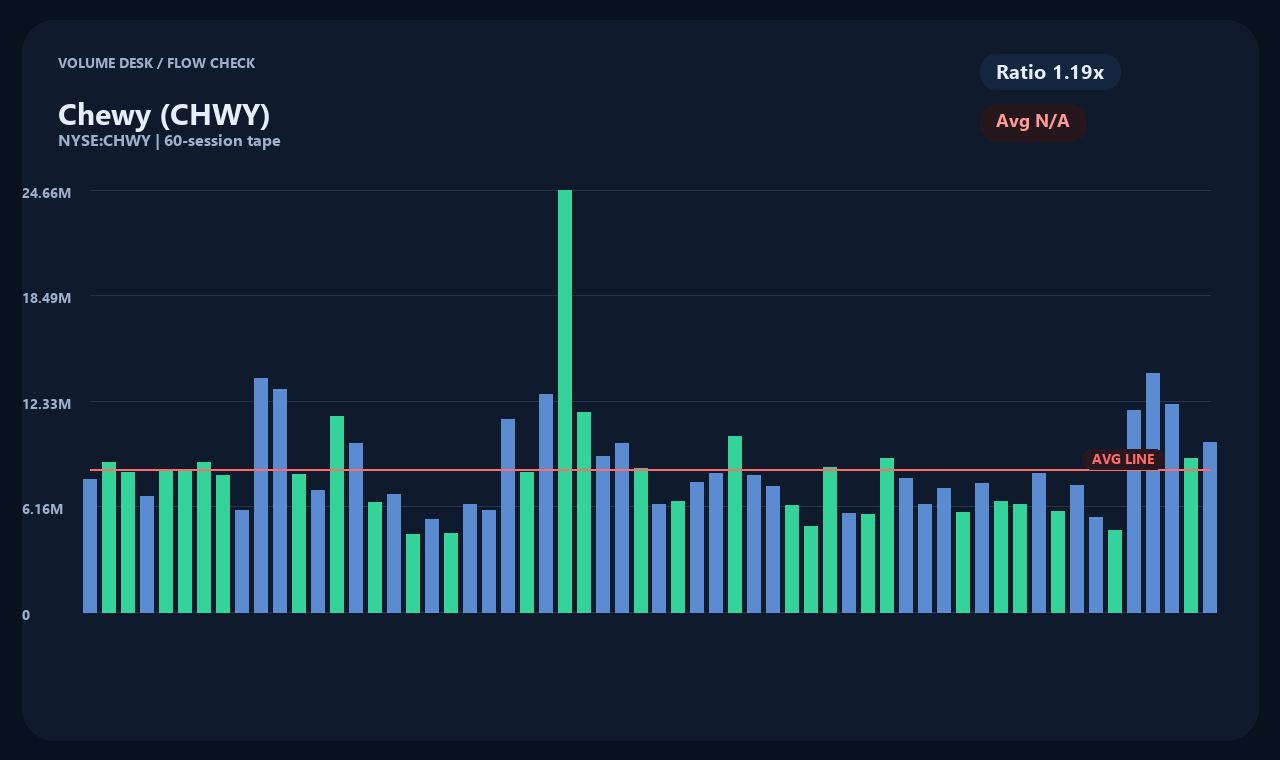
Task: Click the 18.49M axis label
Action: click(x=47, y=298)
